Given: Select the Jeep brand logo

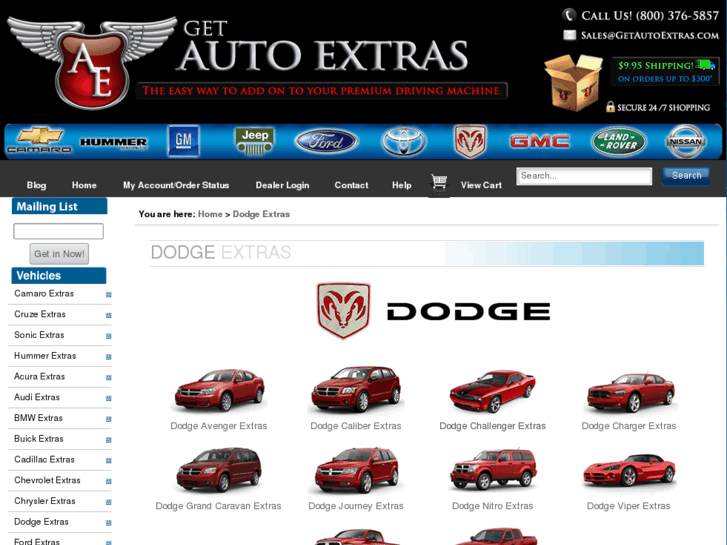Looking at the screenshot, I should pyautogui.click(x=255, y=141).
